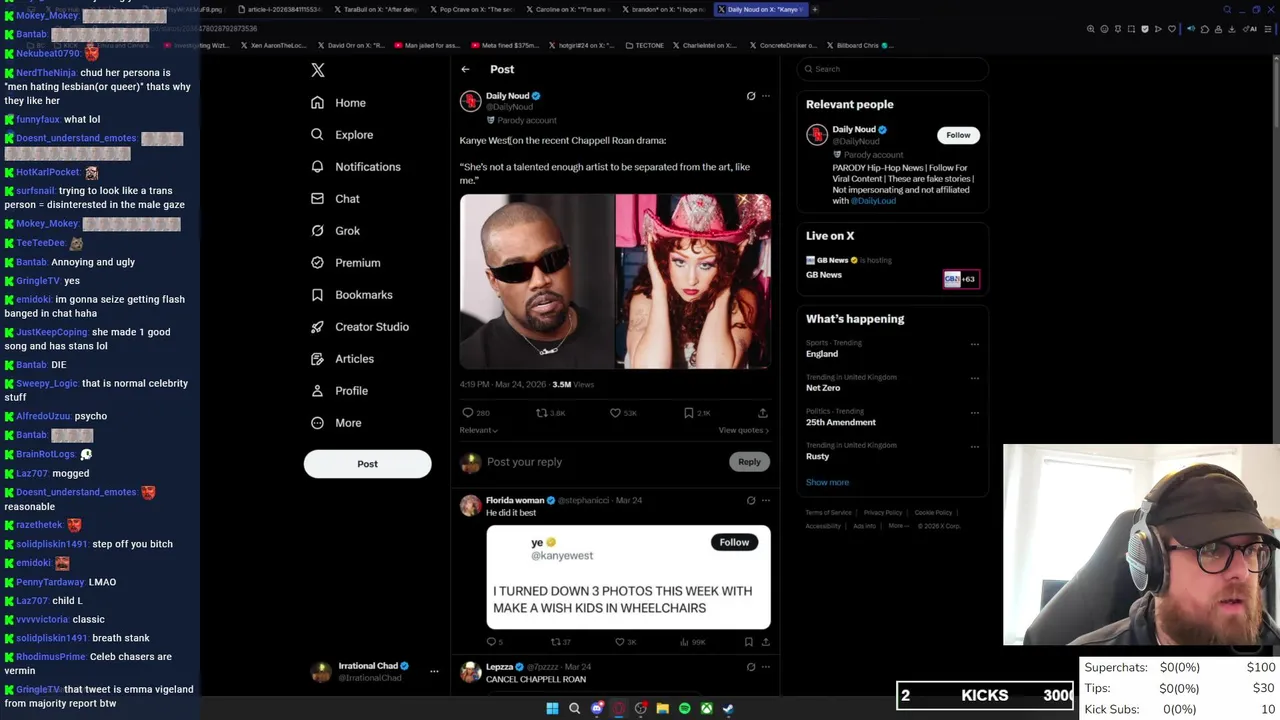The height and width of the screenshot is (720, 1280).
Task: Open Explore in X sidebar
Action: [342, 135]
